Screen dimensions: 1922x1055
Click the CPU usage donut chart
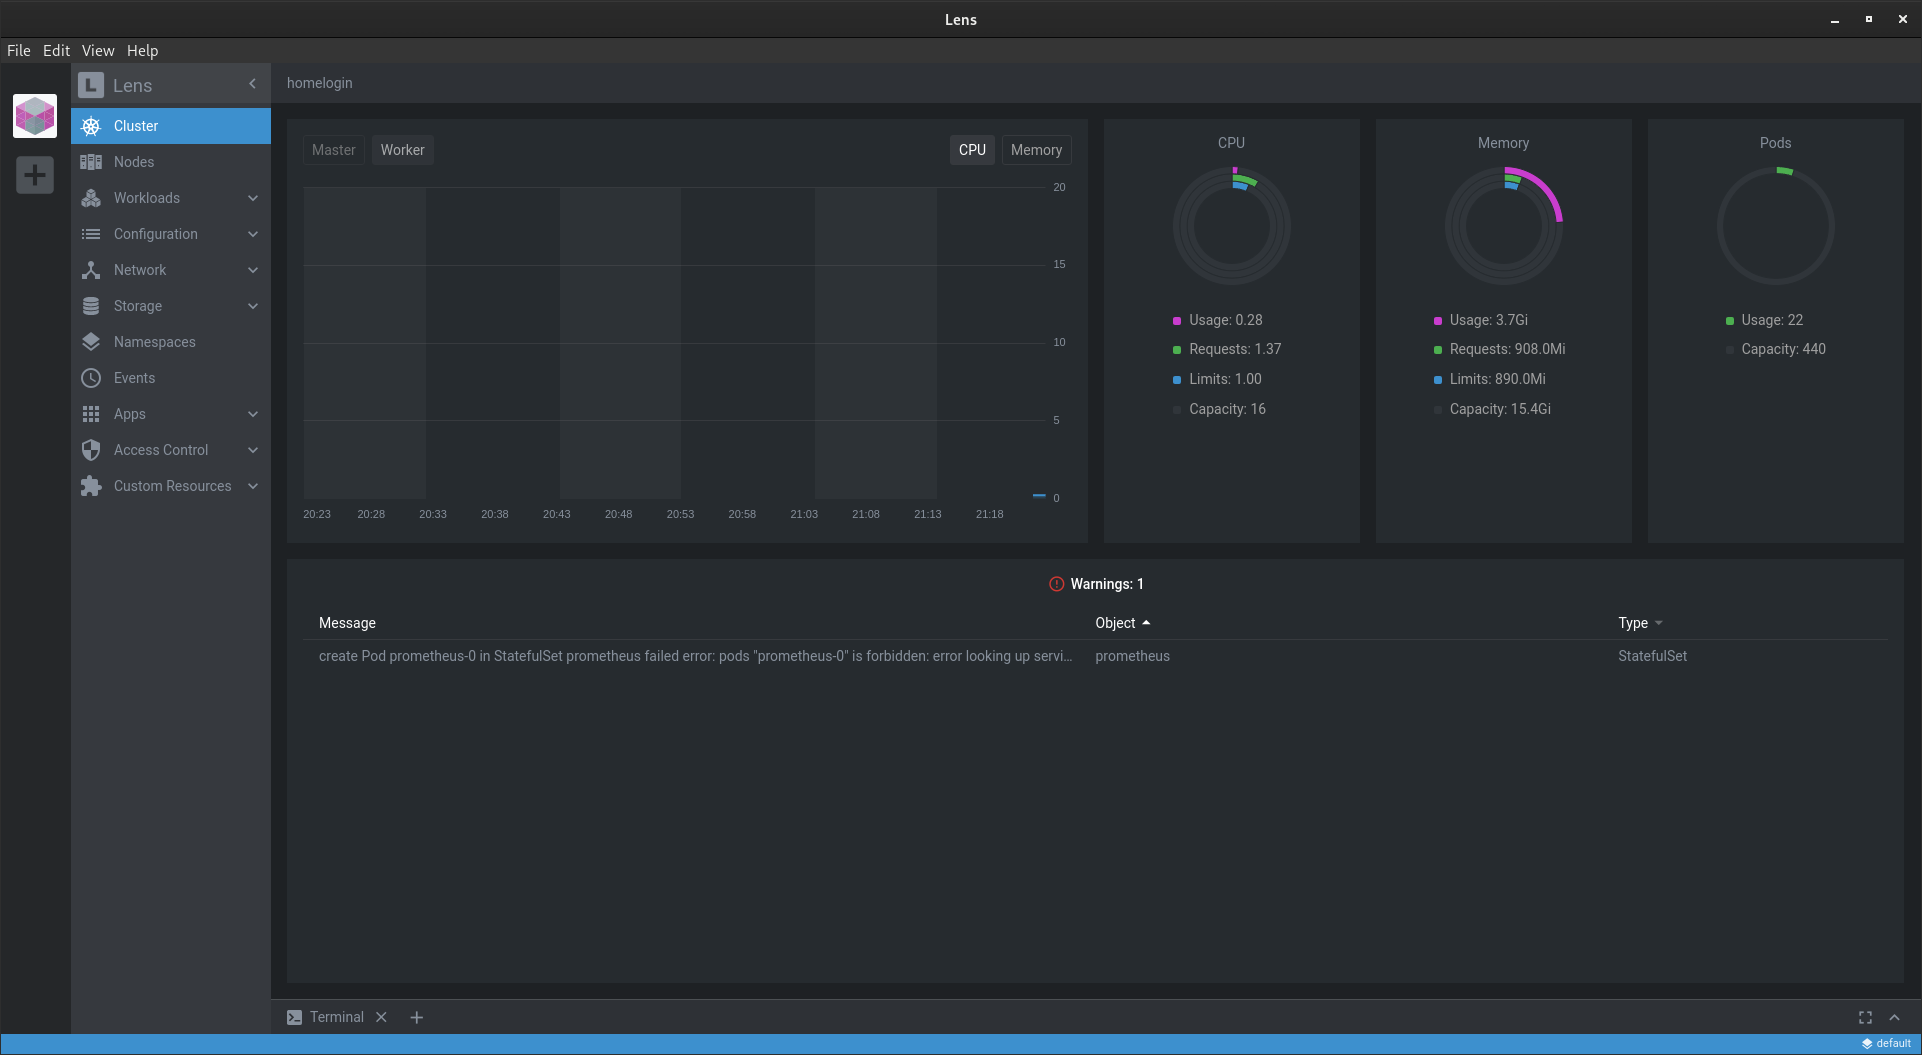[1231, 224]
